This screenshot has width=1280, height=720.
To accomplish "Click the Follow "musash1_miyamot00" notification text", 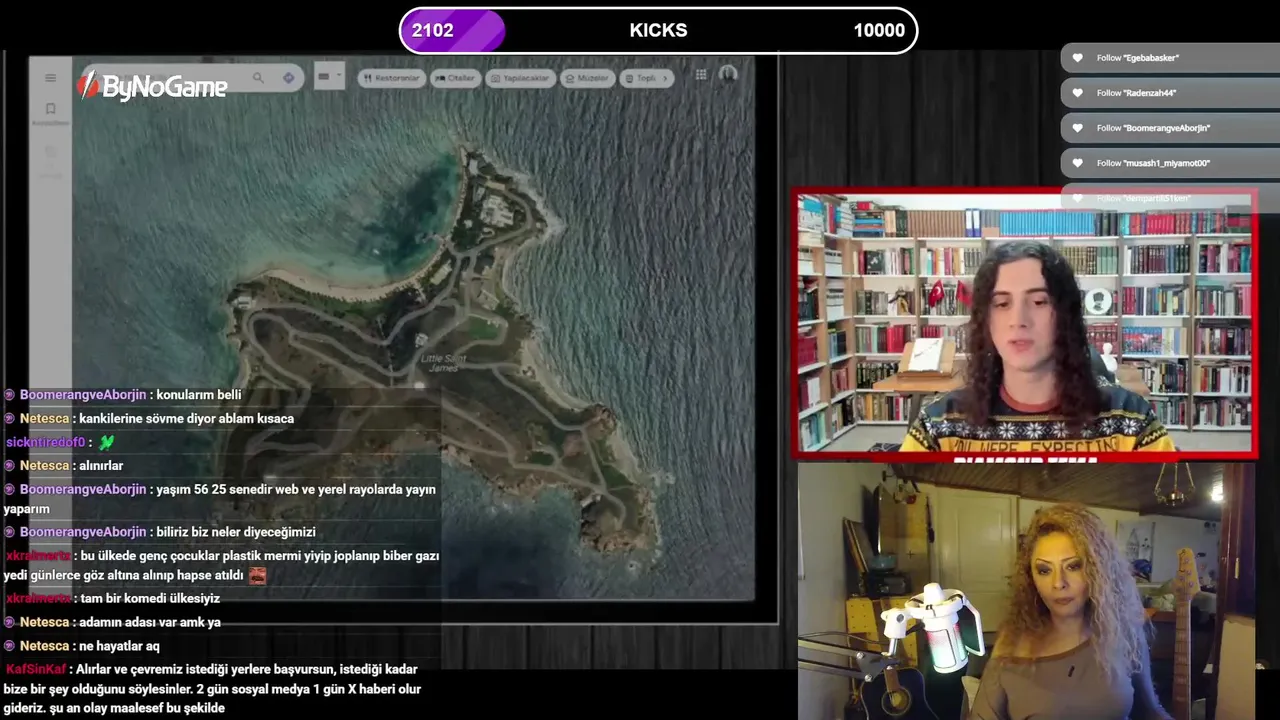I will click(1153, 163).
